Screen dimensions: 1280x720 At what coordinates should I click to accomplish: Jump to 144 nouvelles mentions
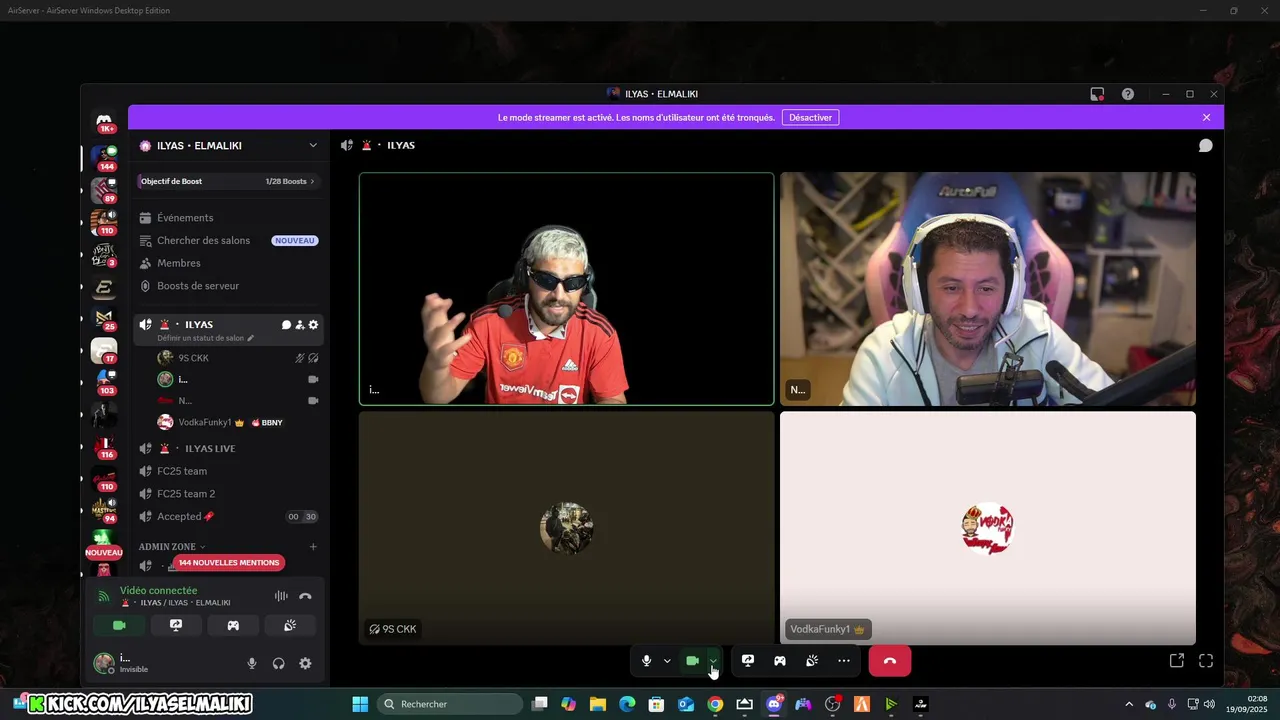[228, 563]
